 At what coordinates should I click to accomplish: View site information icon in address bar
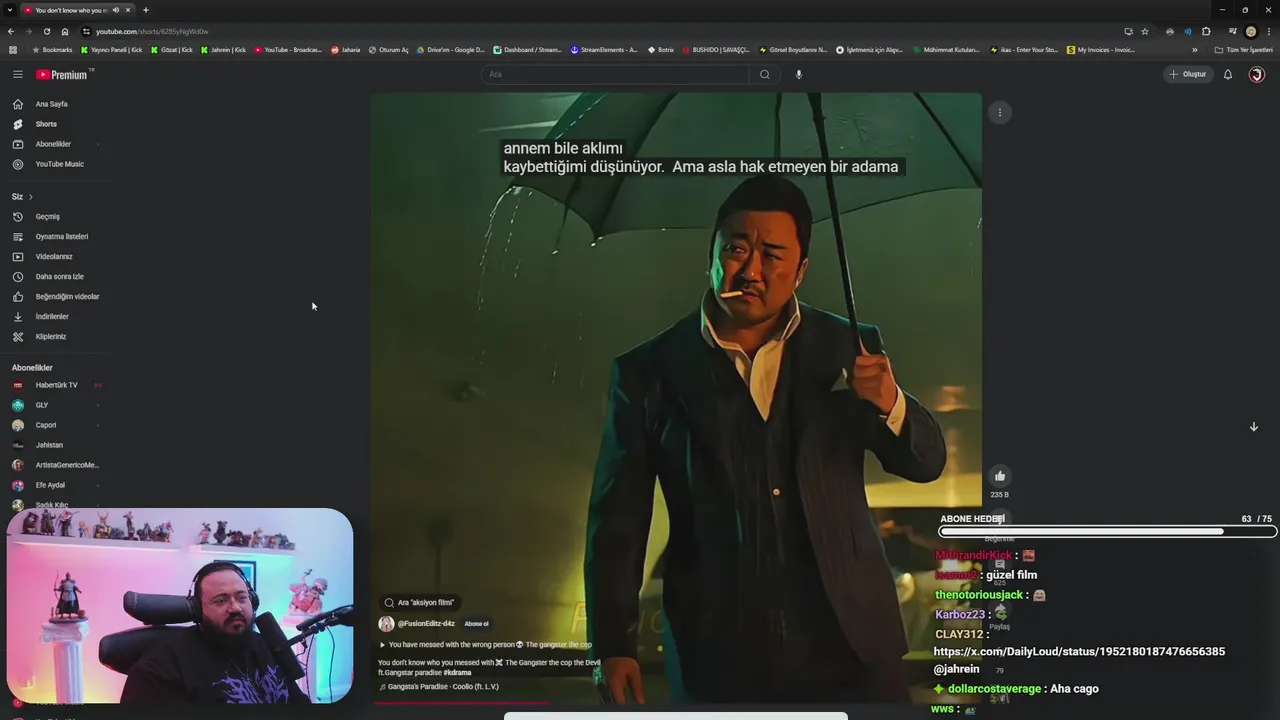(x=86, y=31)
